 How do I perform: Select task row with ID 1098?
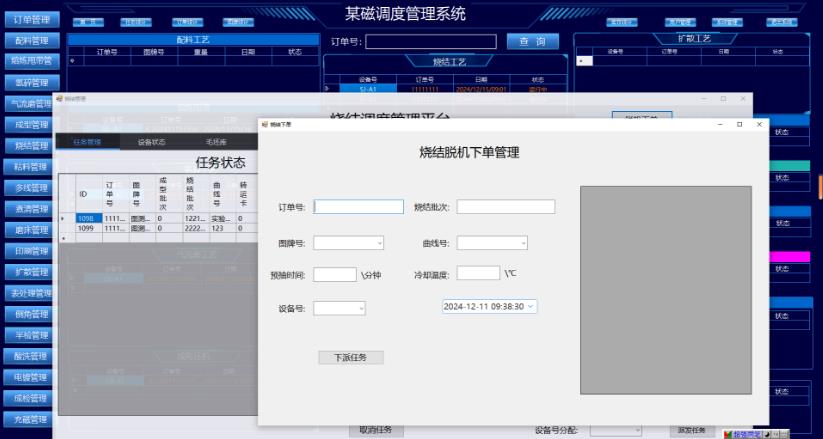click(x=89, y=218)
